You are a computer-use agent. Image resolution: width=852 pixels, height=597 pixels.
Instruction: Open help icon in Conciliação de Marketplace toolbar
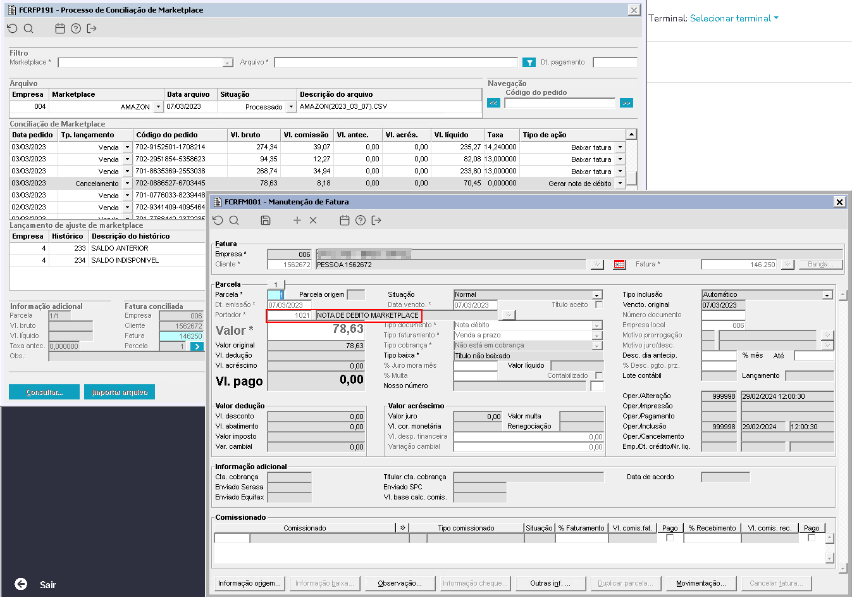click(x=76, y=29)
